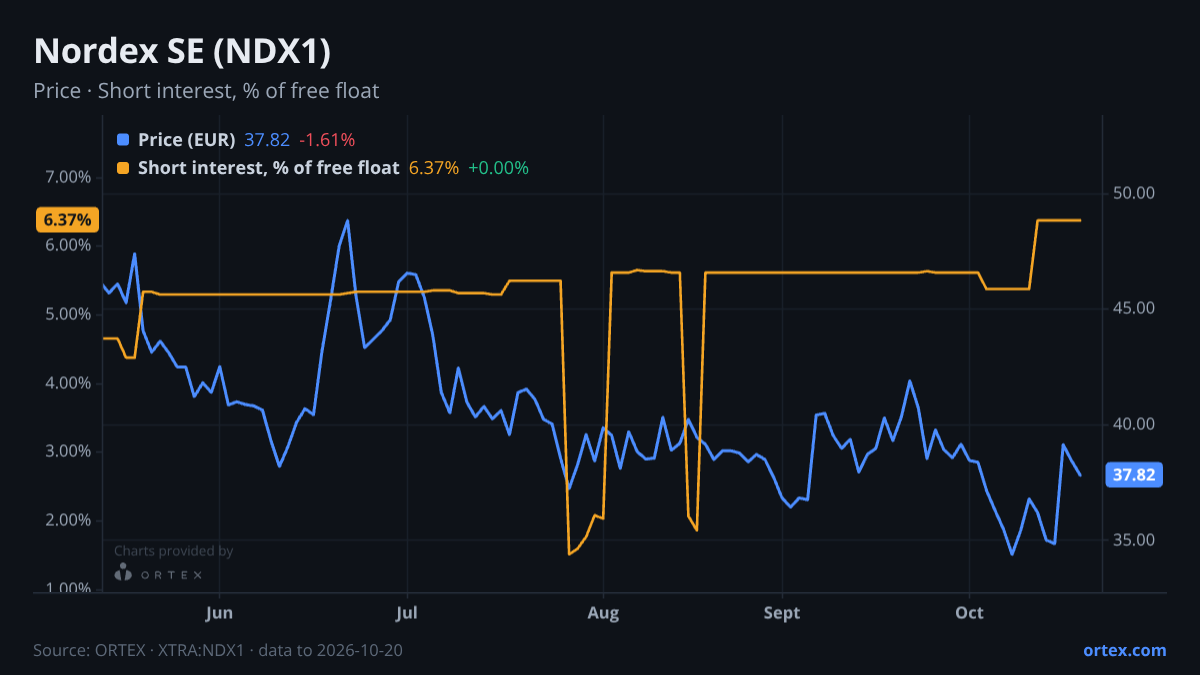Click the 35.00 right axis label

[x=1134, y=540]
